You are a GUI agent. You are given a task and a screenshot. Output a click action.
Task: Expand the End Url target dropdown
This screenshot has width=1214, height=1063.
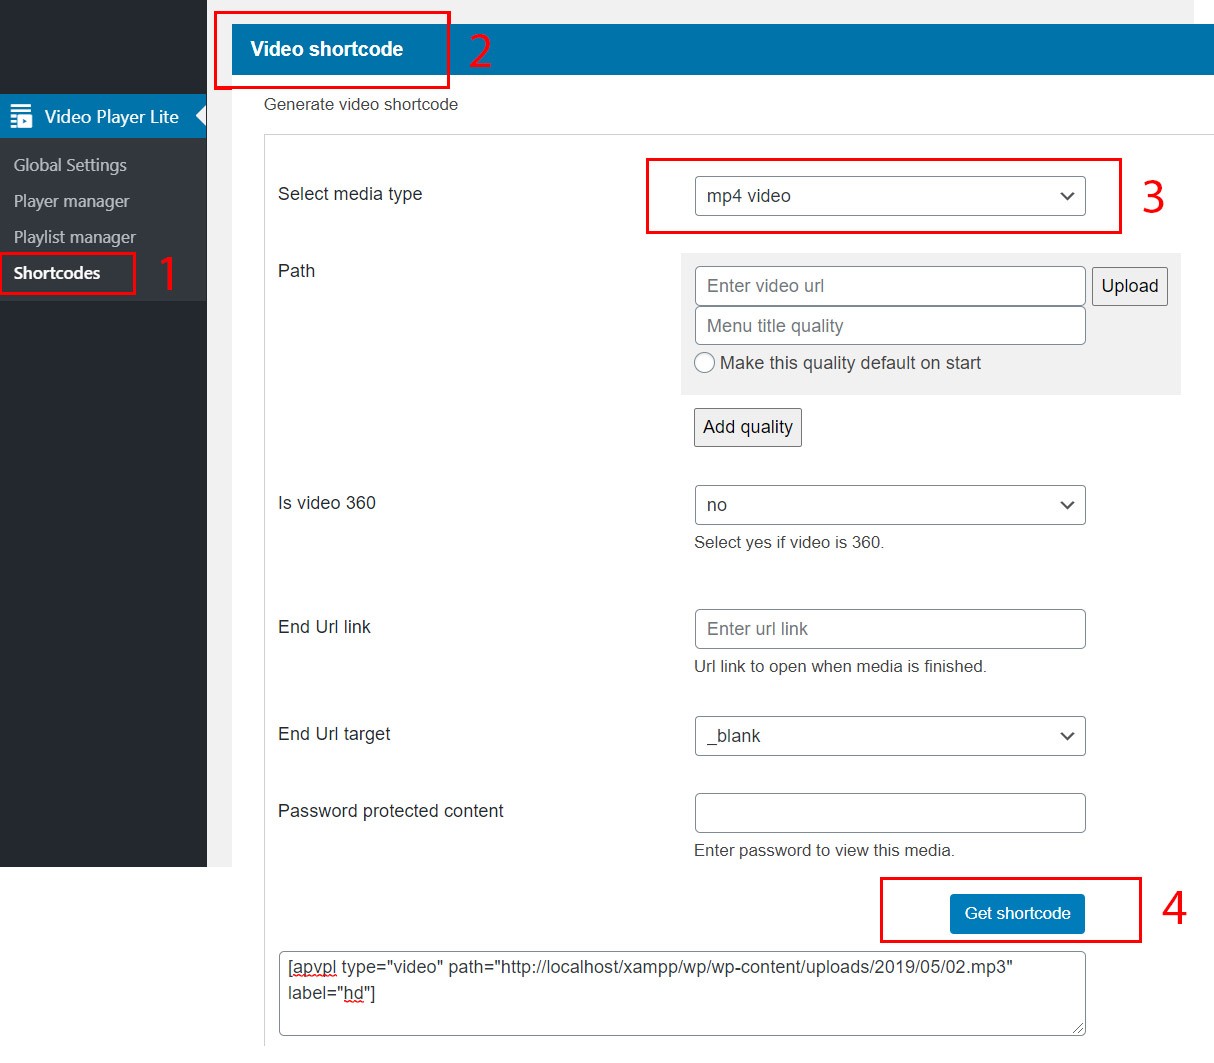tap(889, 736)
